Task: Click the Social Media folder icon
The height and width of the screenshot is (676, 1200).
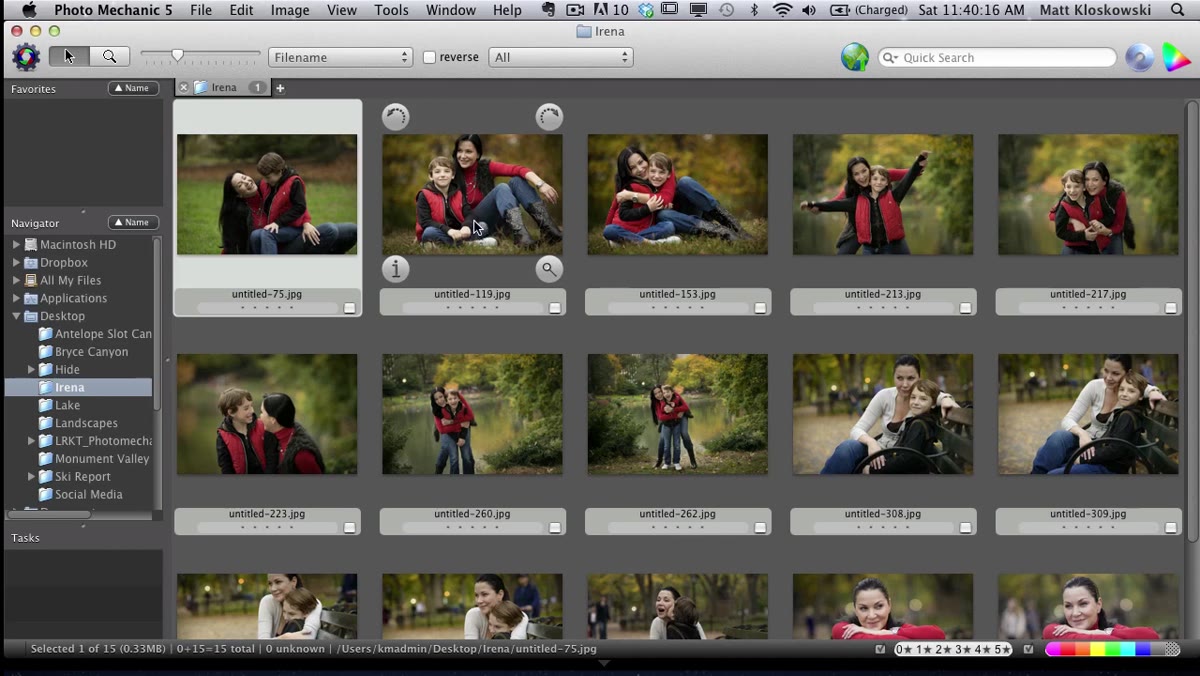Action: coord(45,495)
